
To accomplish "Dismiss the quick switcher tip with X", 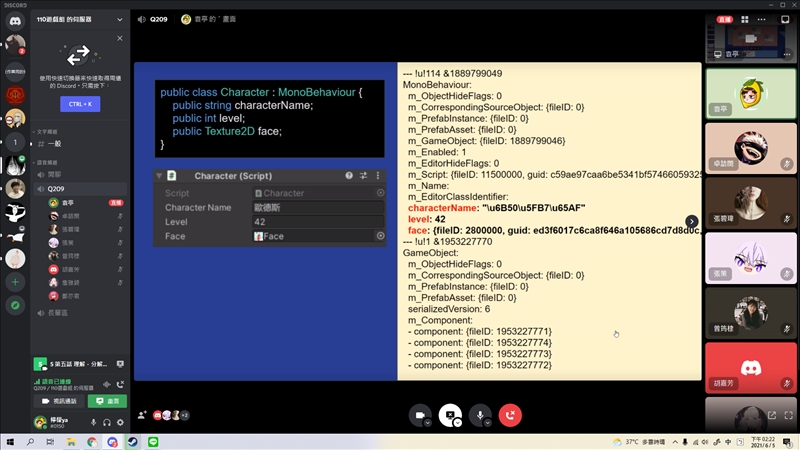I will (x=119, y=38).
